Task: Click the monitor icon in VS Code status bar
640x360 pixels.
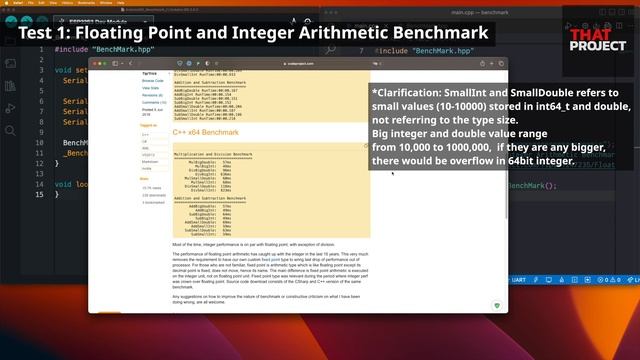Action: pos(549,280)
